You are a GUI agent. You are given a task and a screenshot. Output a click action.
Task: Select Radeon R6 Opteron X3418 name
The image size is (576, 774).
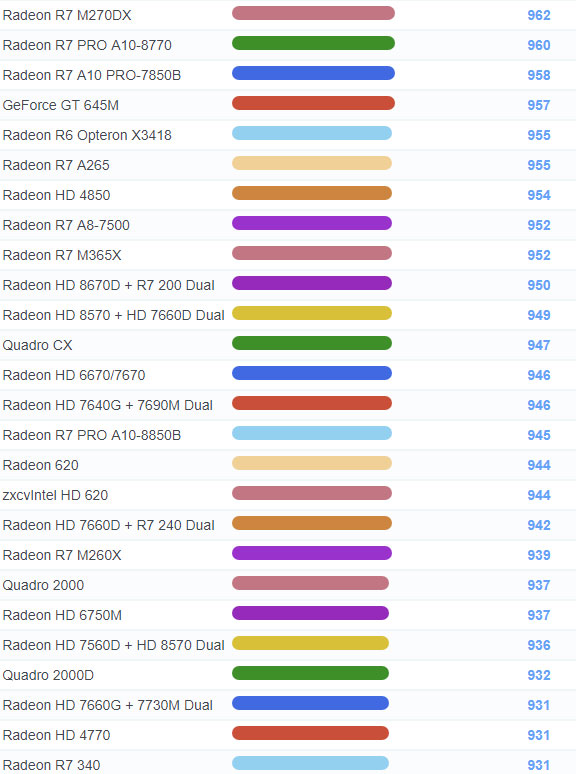click(x=87, y=135)
